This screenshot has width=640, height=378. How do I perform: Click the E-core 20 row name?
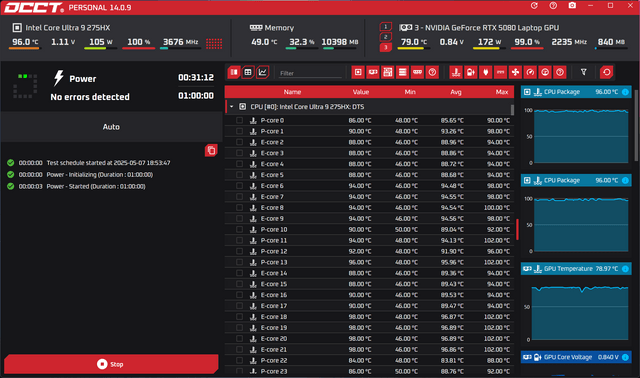[273, 338]
